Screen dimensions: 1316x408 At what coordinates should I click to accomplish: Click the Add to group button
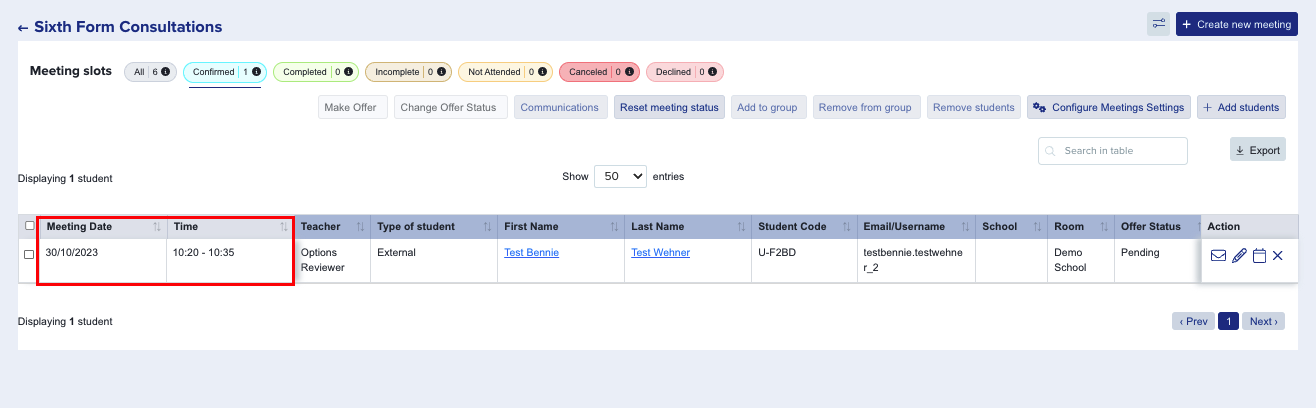click(x=767, y=107)
